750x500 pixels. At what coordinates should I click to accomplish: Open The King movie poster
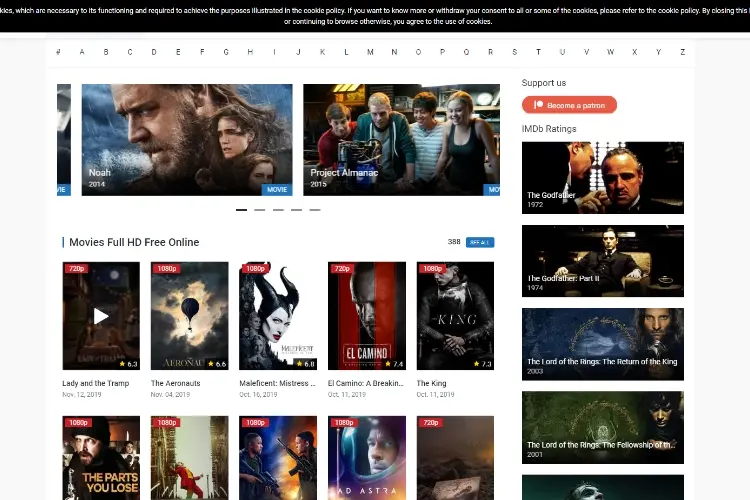coord(455,316)
